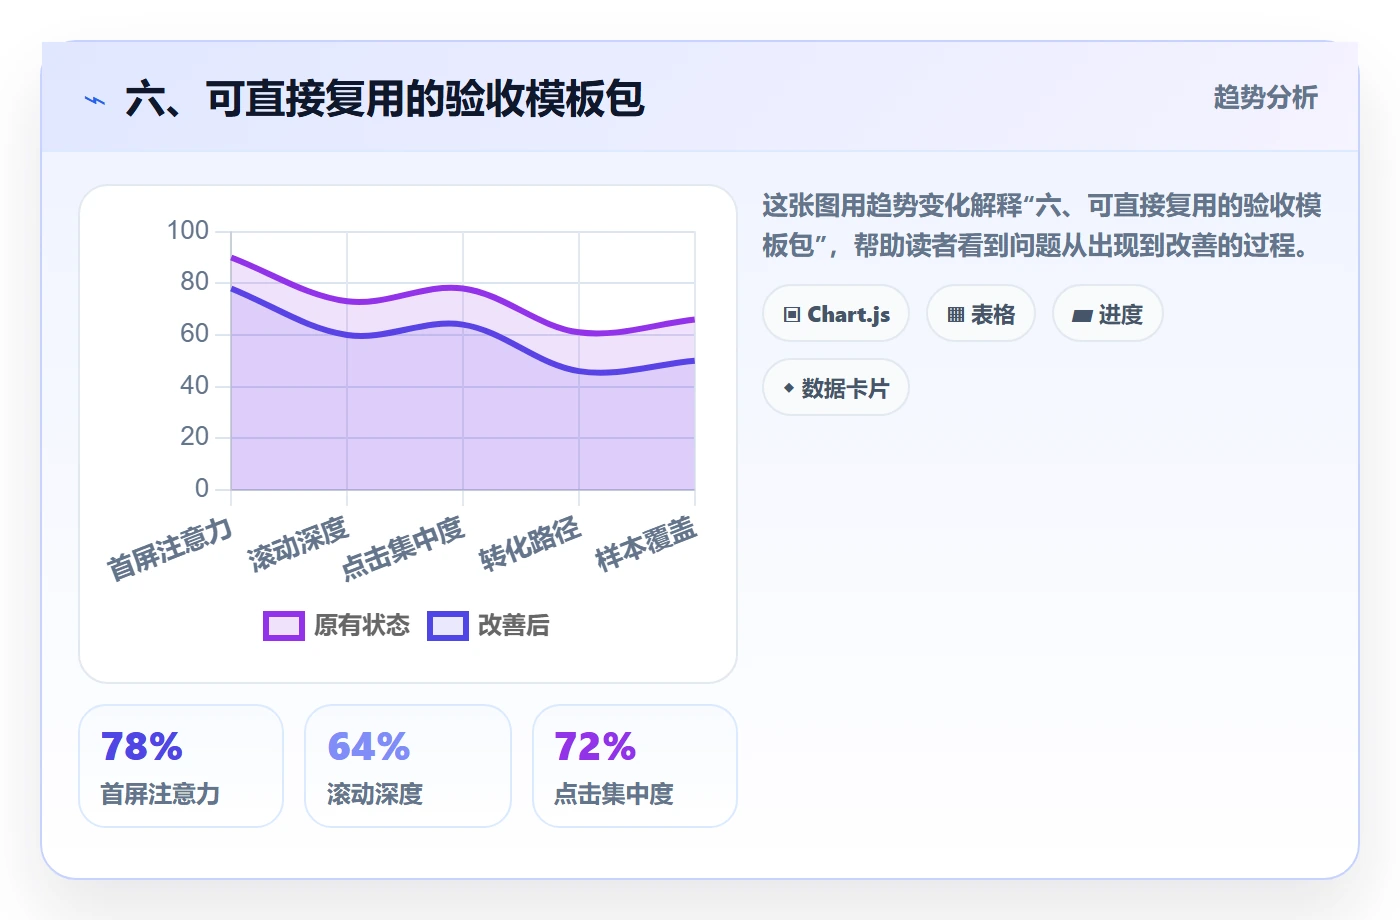This screenshot has height=920, width=1400.
Task: Click the 滚动深度 axis label on chart
Action: [x=298, y=544]
